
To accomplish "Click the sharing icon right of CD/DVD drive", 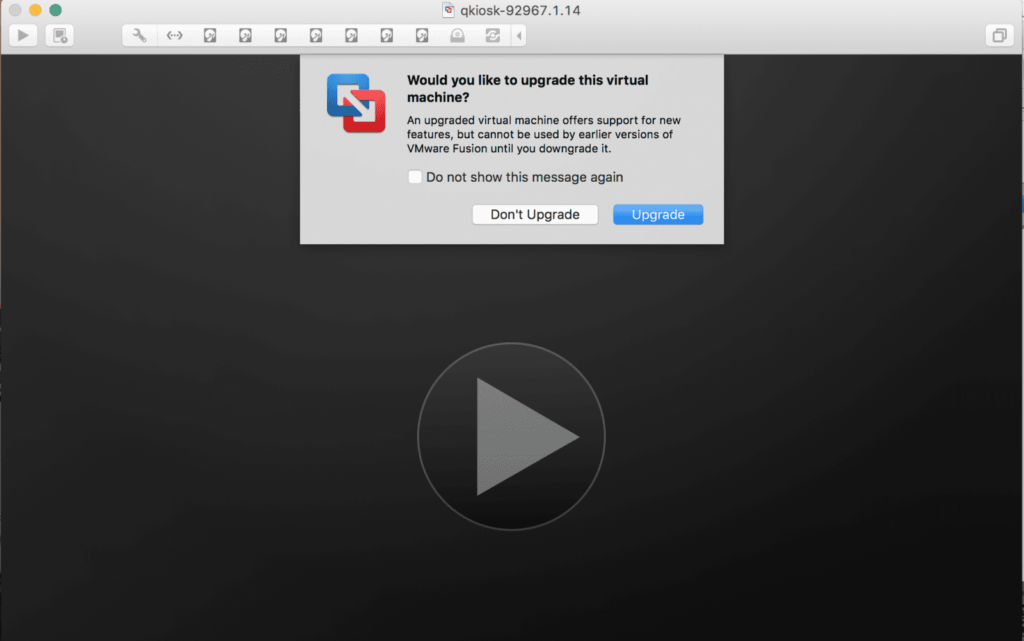I will pos(492,35).
